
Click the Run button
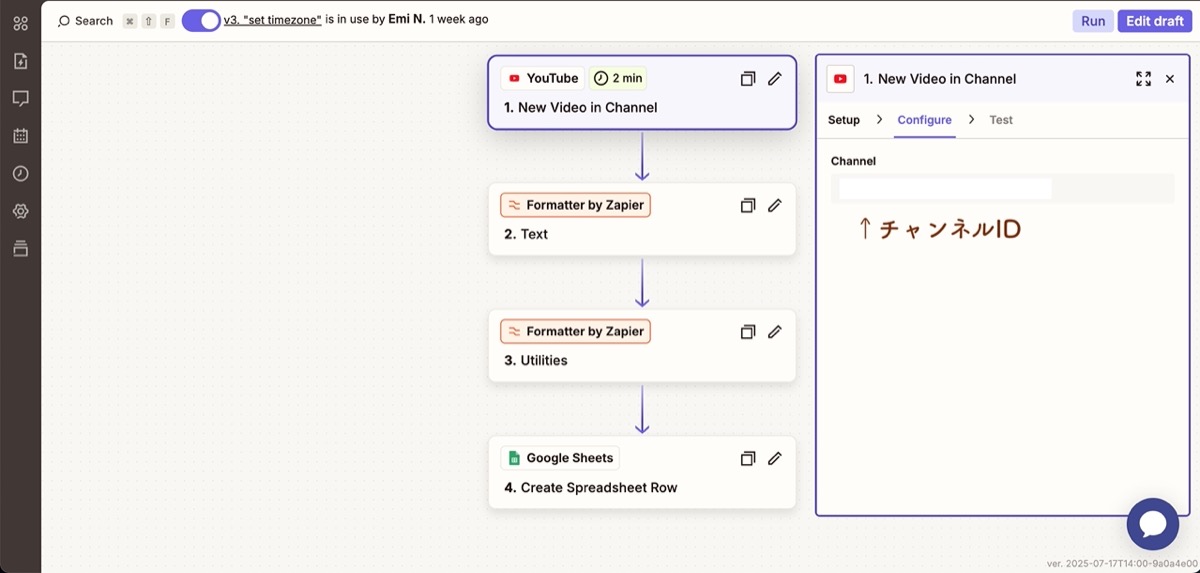[1093, 21]
